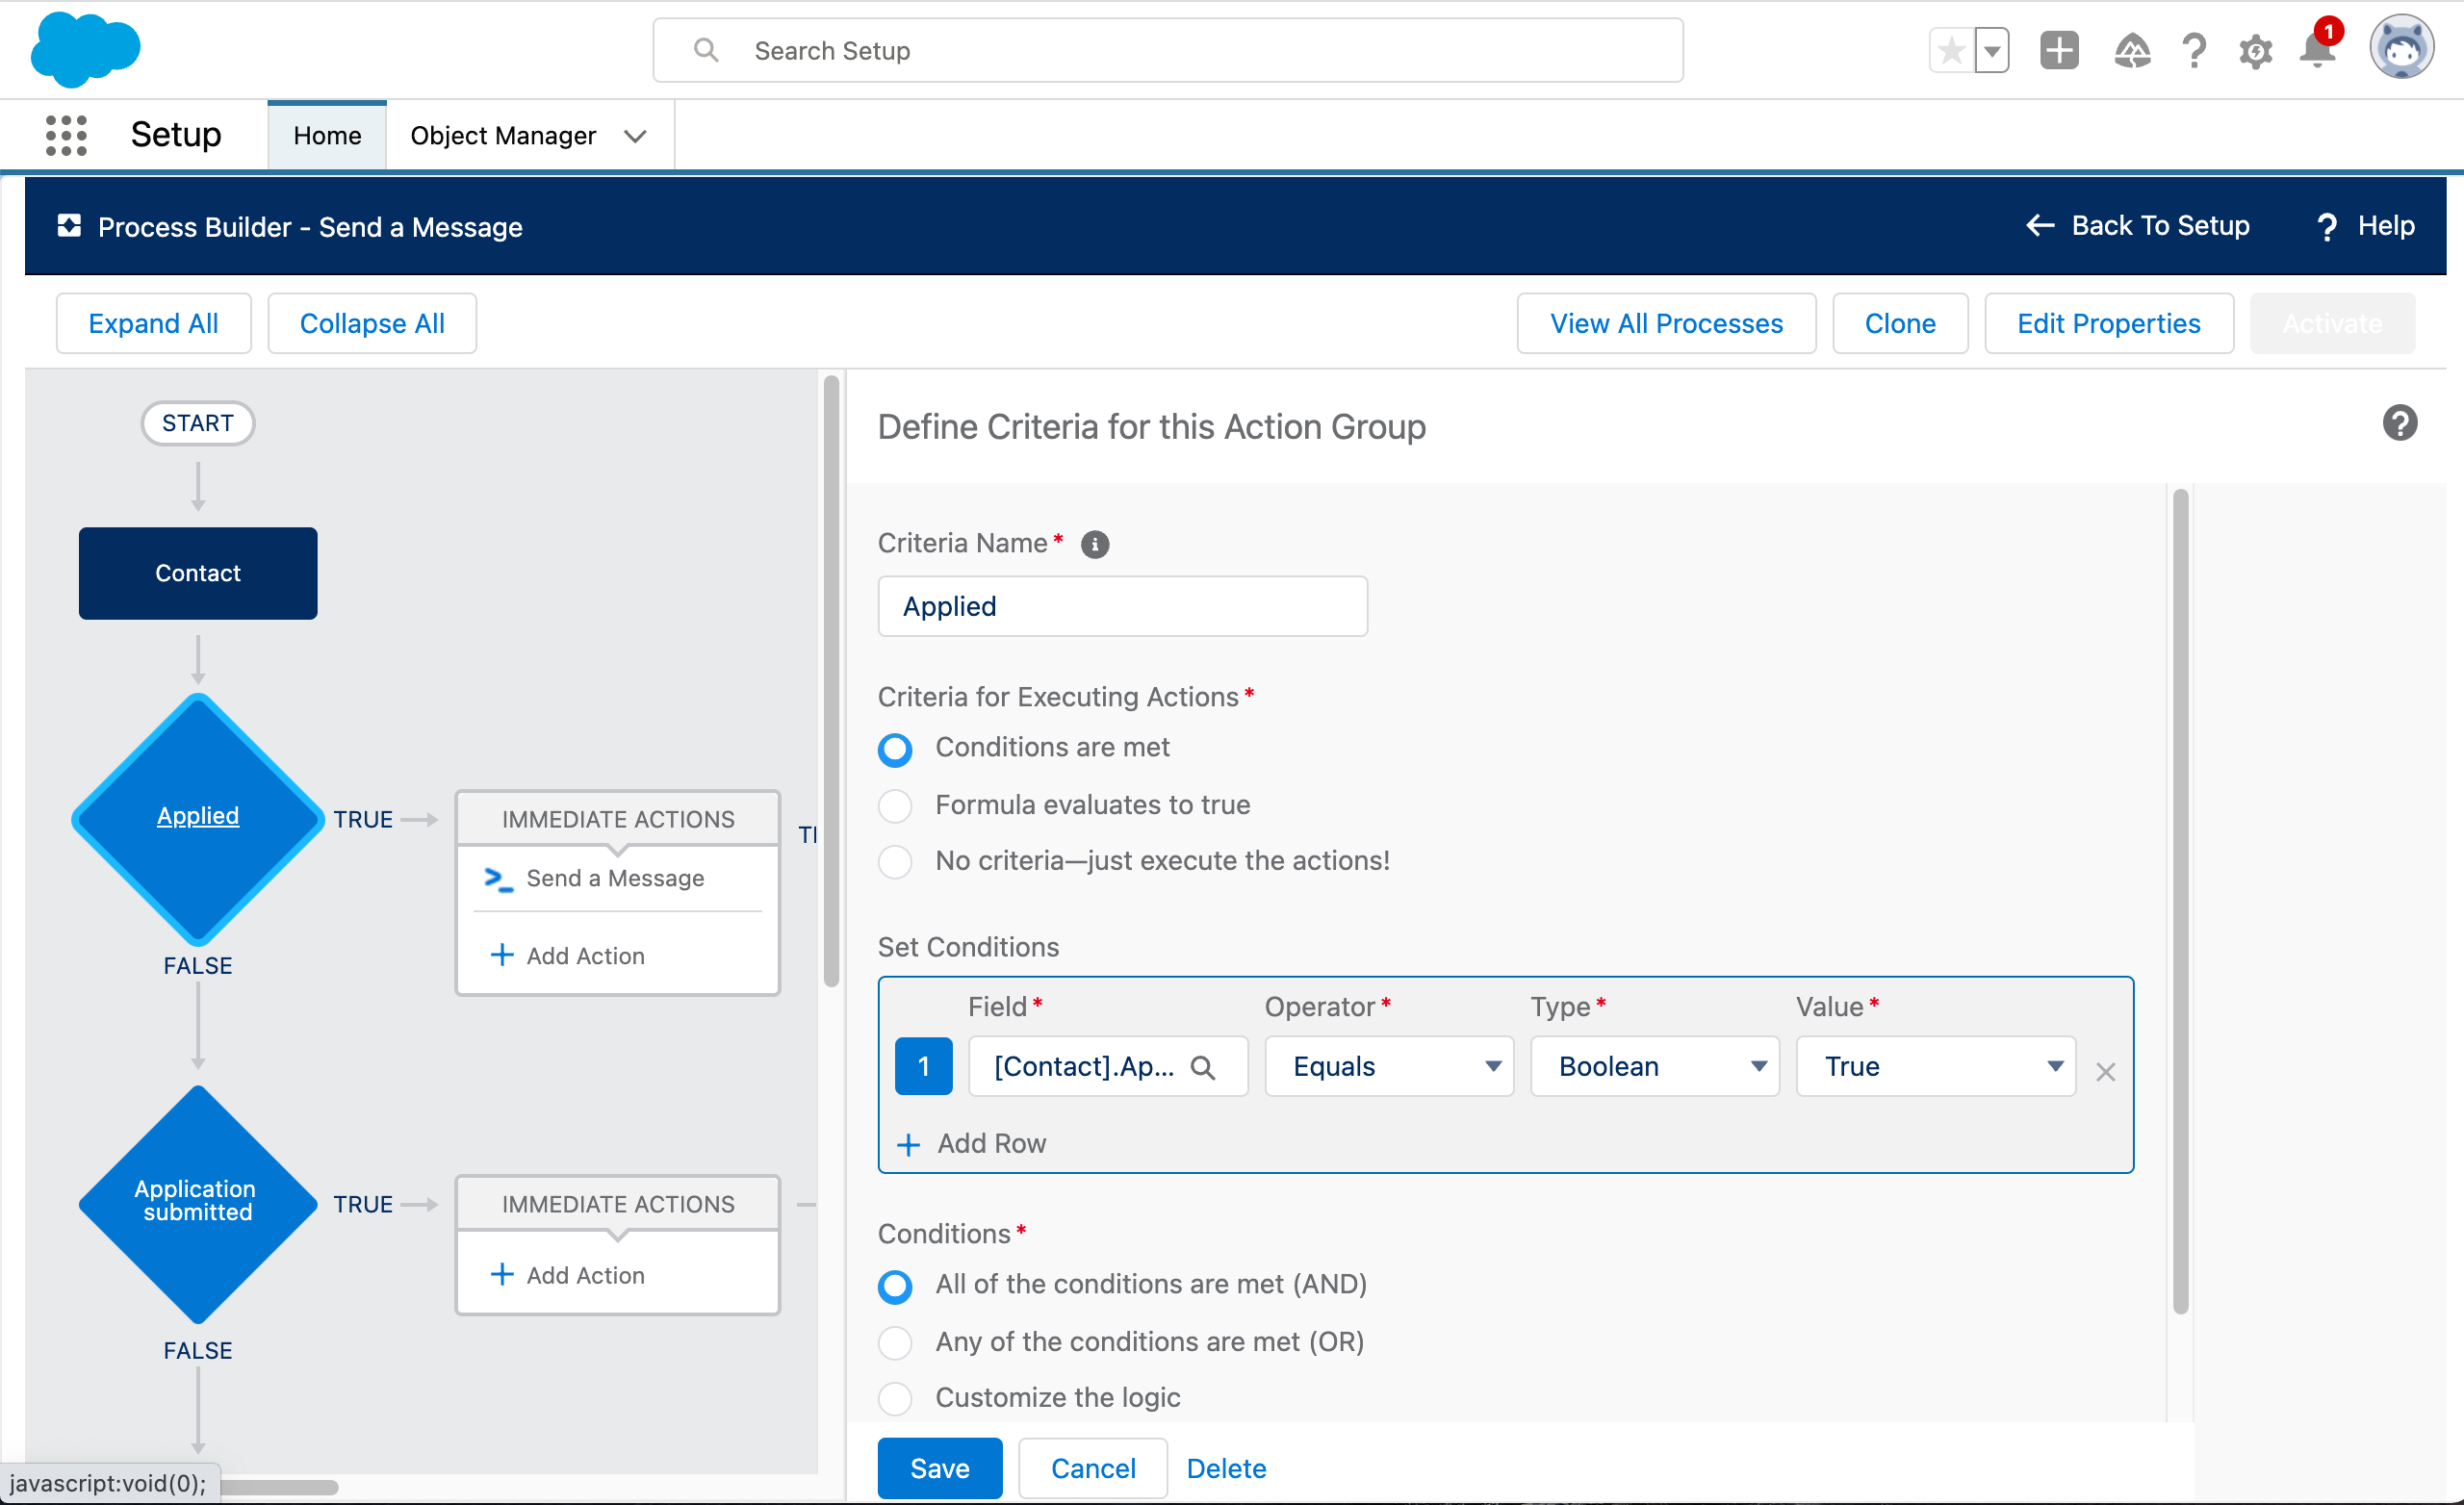Click the criteria panel vertical scrollbar

[x=2181, y=900]
